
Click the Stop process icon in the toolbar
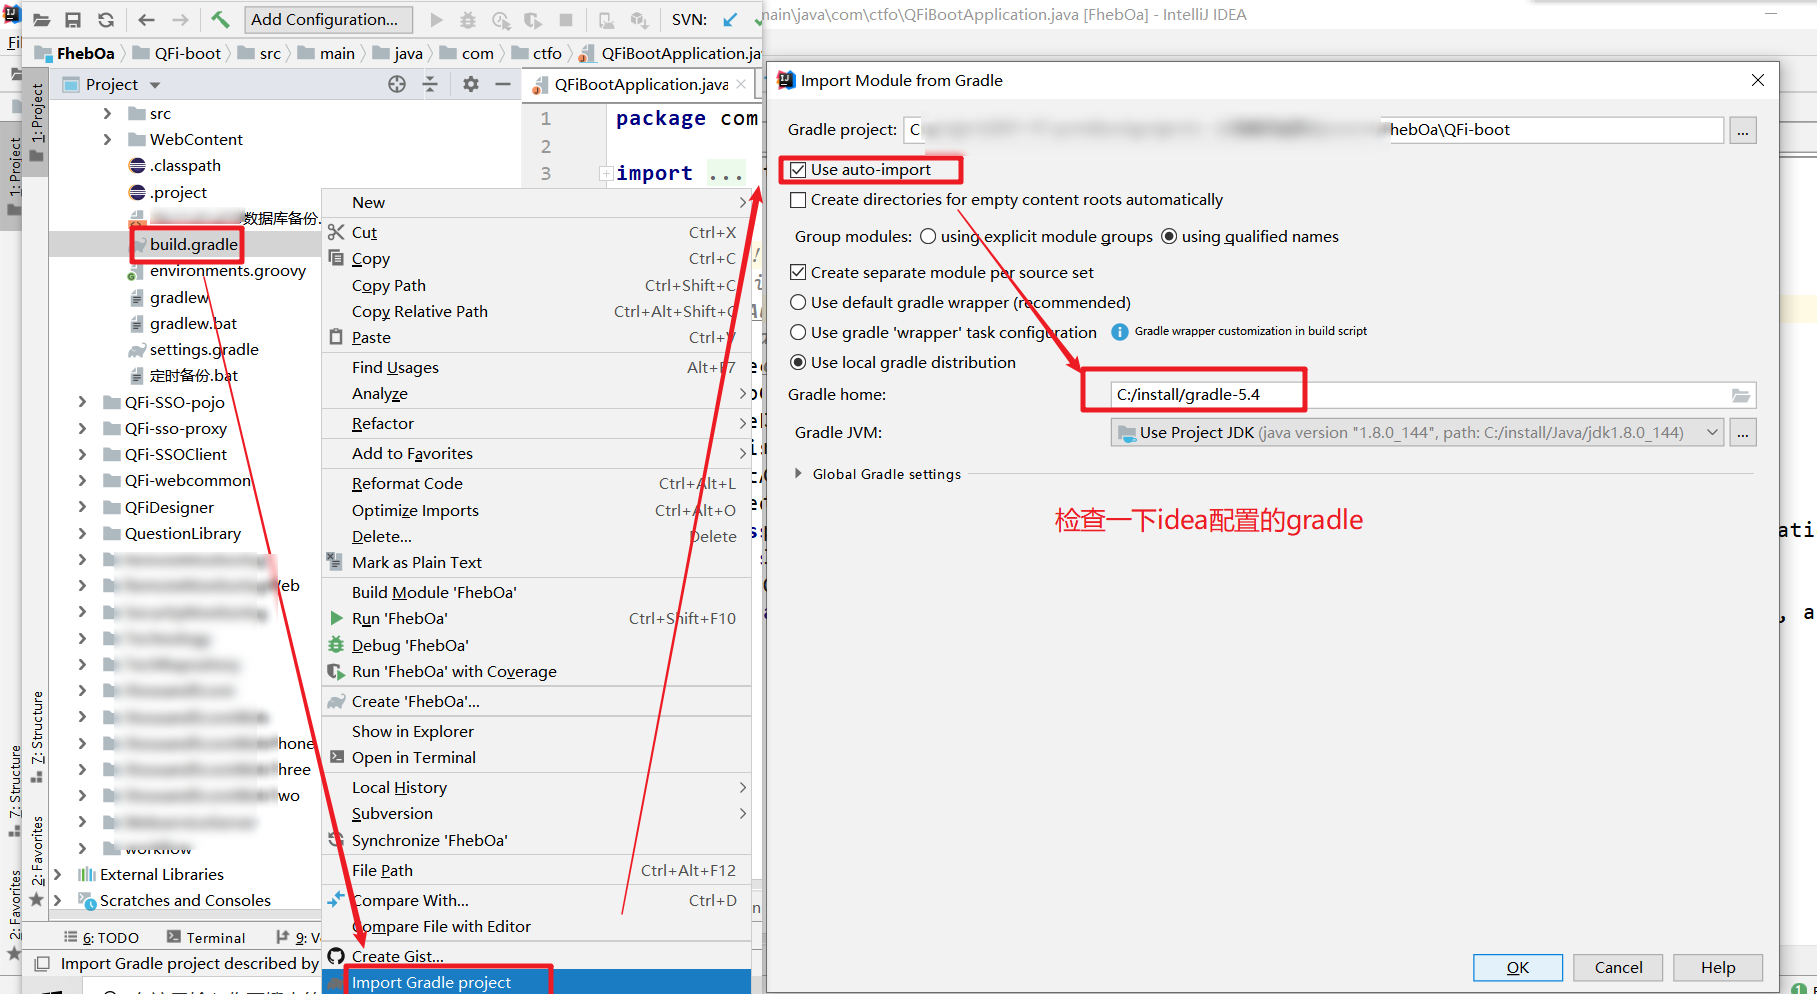[567, 19]
